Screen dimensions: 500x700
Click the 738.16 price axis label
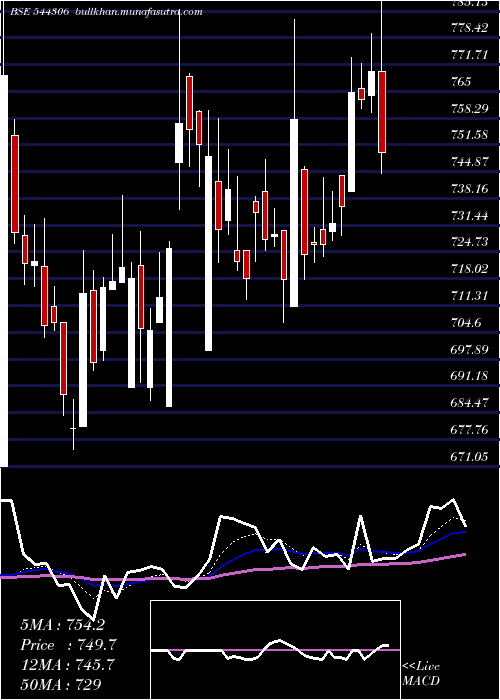[469, 189]
